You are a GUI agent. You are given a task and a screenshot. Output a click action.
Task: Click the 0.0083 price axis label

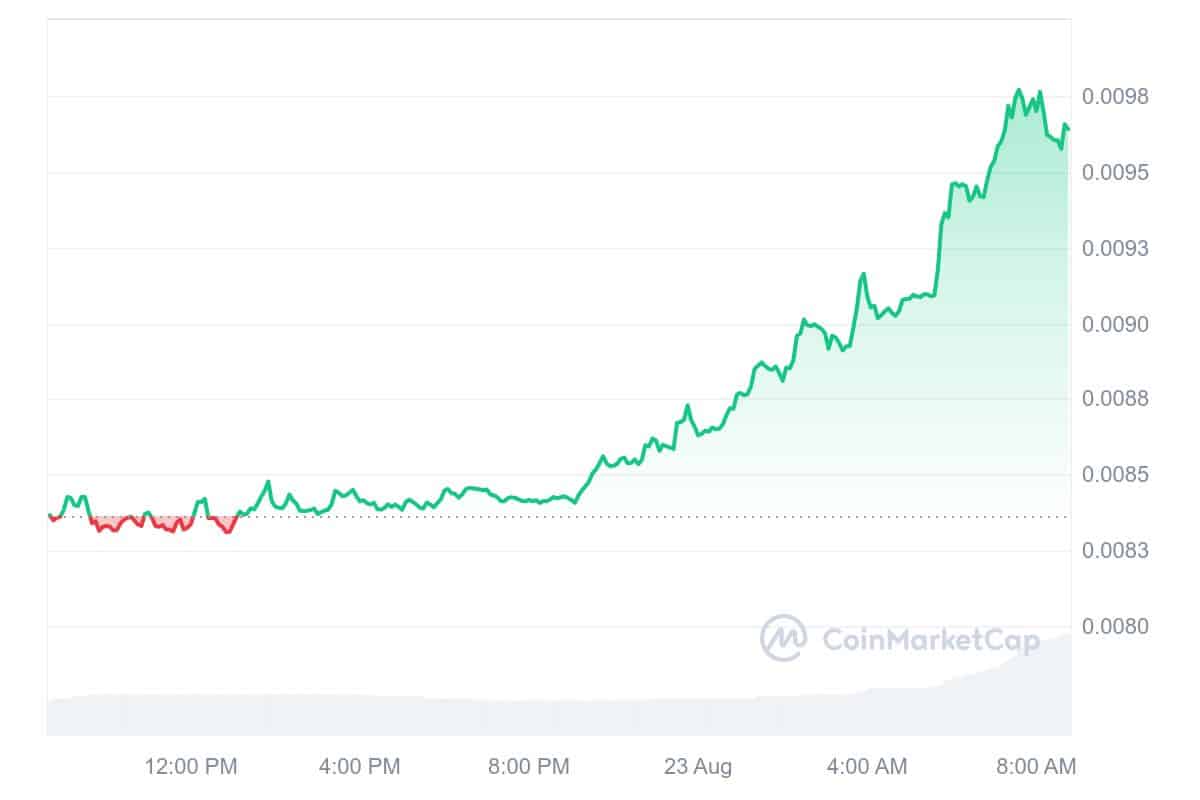click(1115, 551)
